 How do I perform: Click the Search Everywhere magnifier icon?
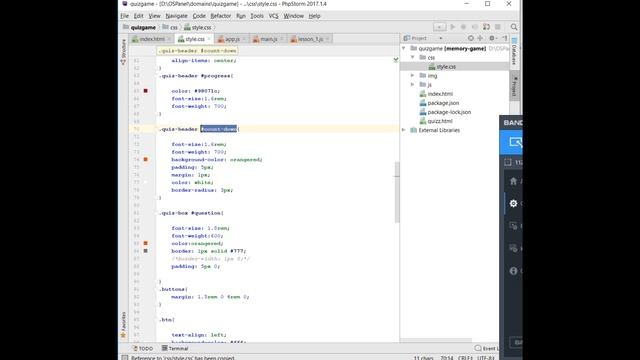click(x=514, y=27)
